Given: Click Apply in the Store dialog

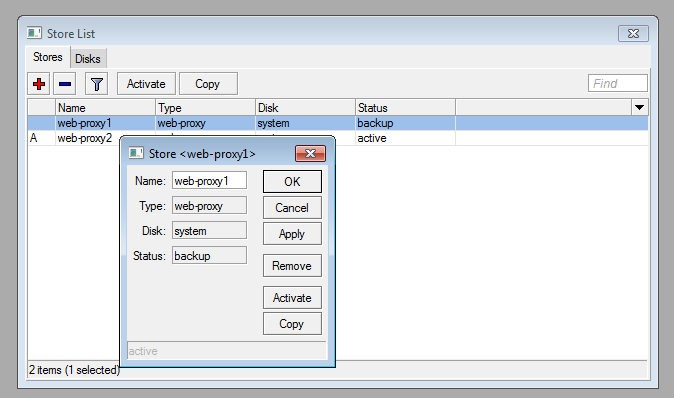Looking at the screenshot, I should tap(292, 234).
